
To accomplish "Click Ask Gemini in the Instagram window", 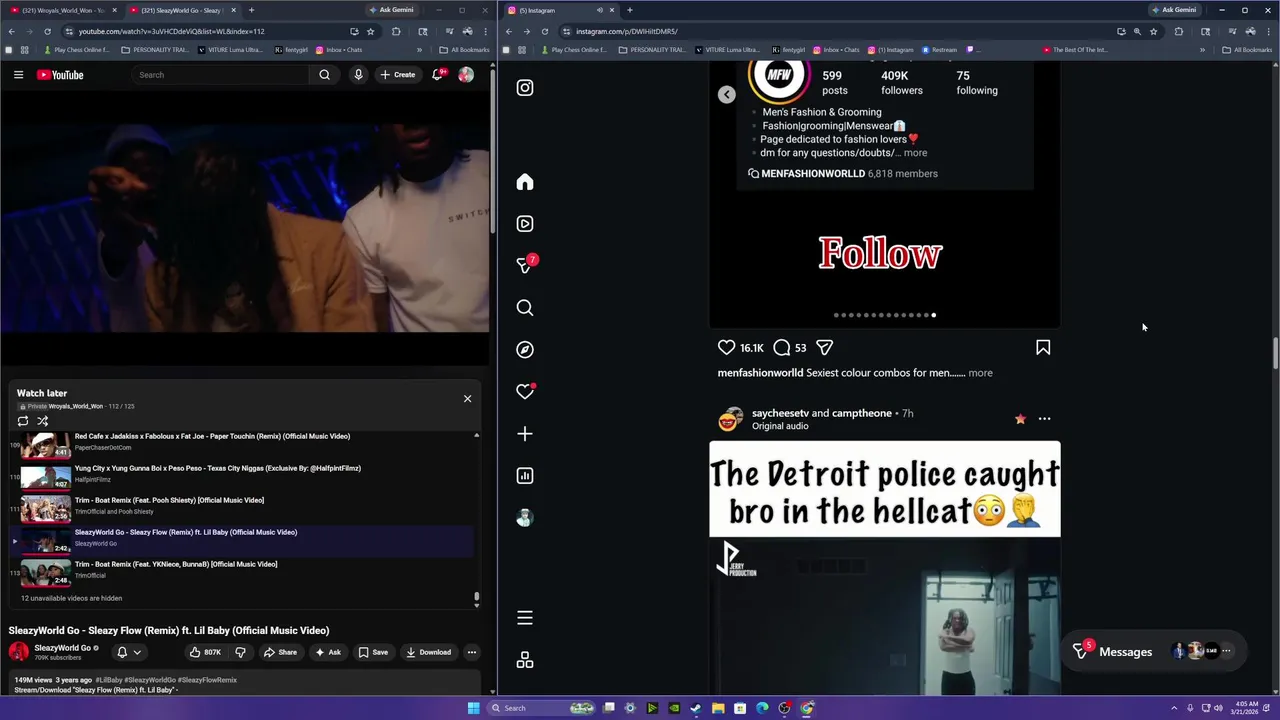I will pos(1174,10).
